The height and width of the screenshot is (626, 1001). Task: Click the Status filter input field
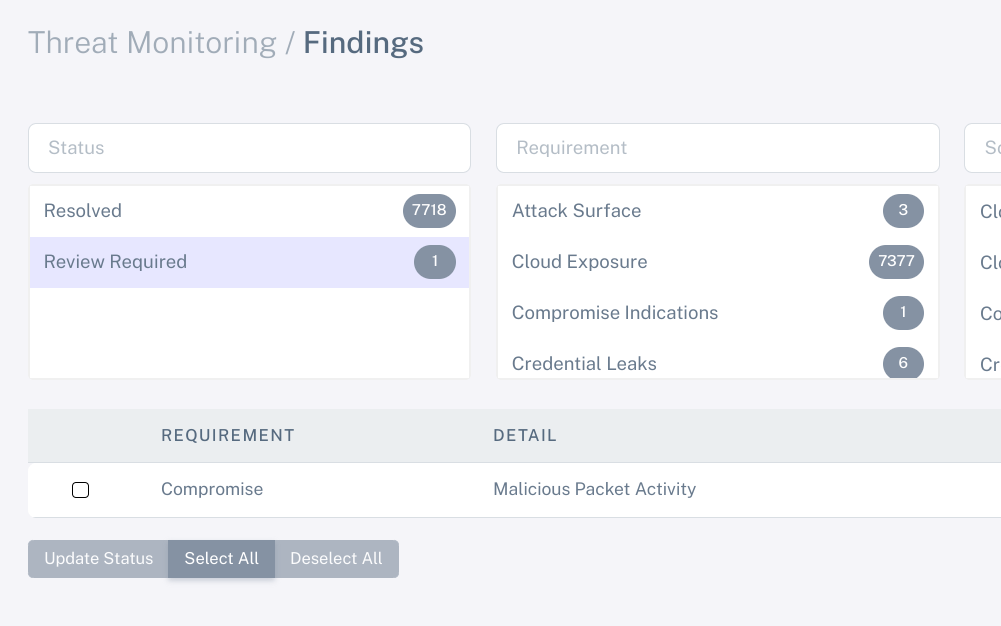[250, 148]
